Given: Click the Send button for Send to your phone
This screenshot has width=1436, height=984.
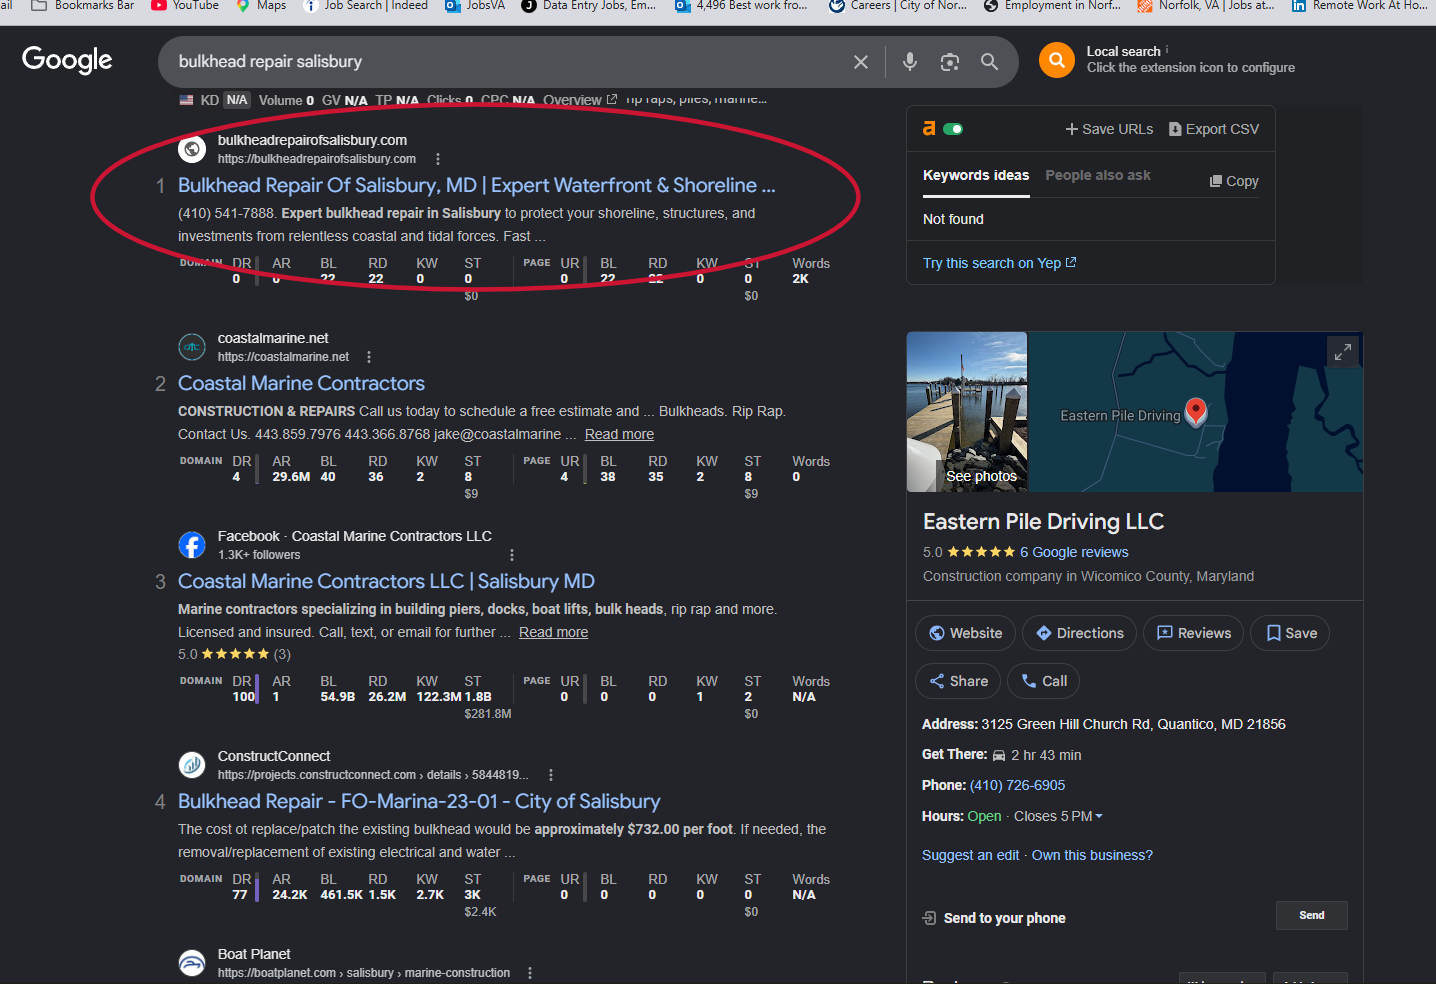Looking at the screenshot, I should tap(1312, 915).
